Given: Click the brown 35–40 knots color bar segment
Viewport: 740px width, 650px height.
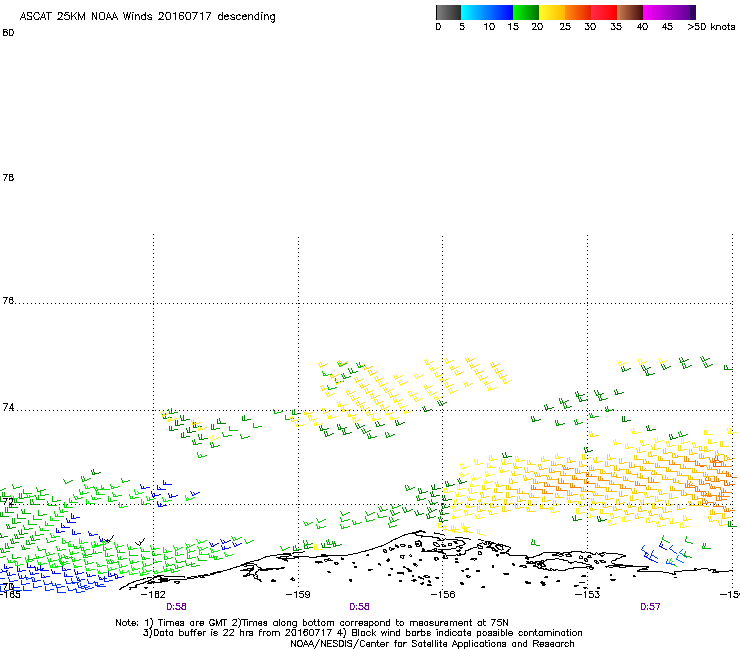Looking at the screenshot, I should click(630, 12).
